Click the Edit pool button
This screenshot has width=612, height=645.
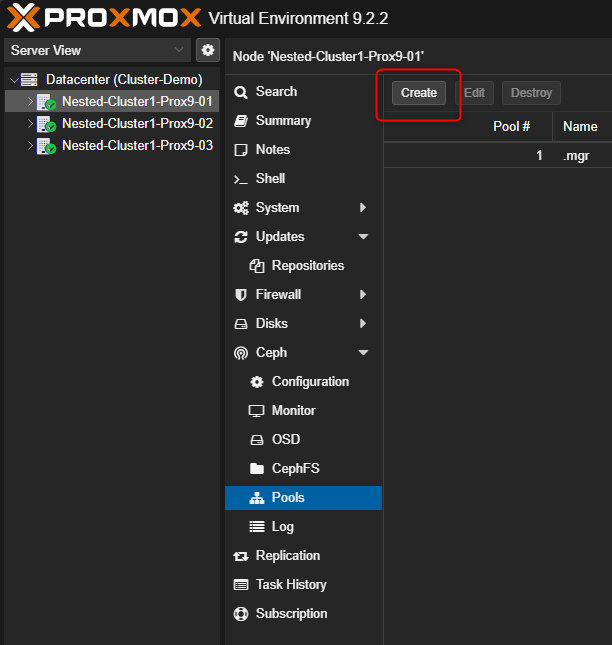tap(474, 93)
